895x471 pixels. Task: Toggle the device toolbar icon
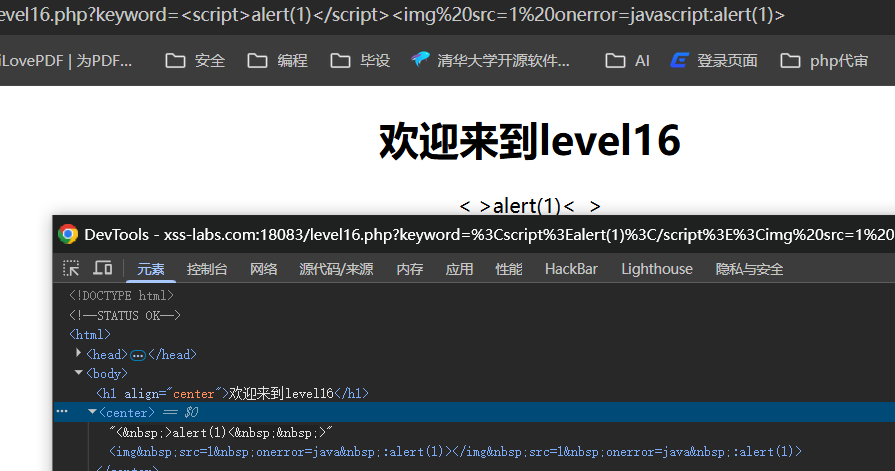[x=103, y=268]
